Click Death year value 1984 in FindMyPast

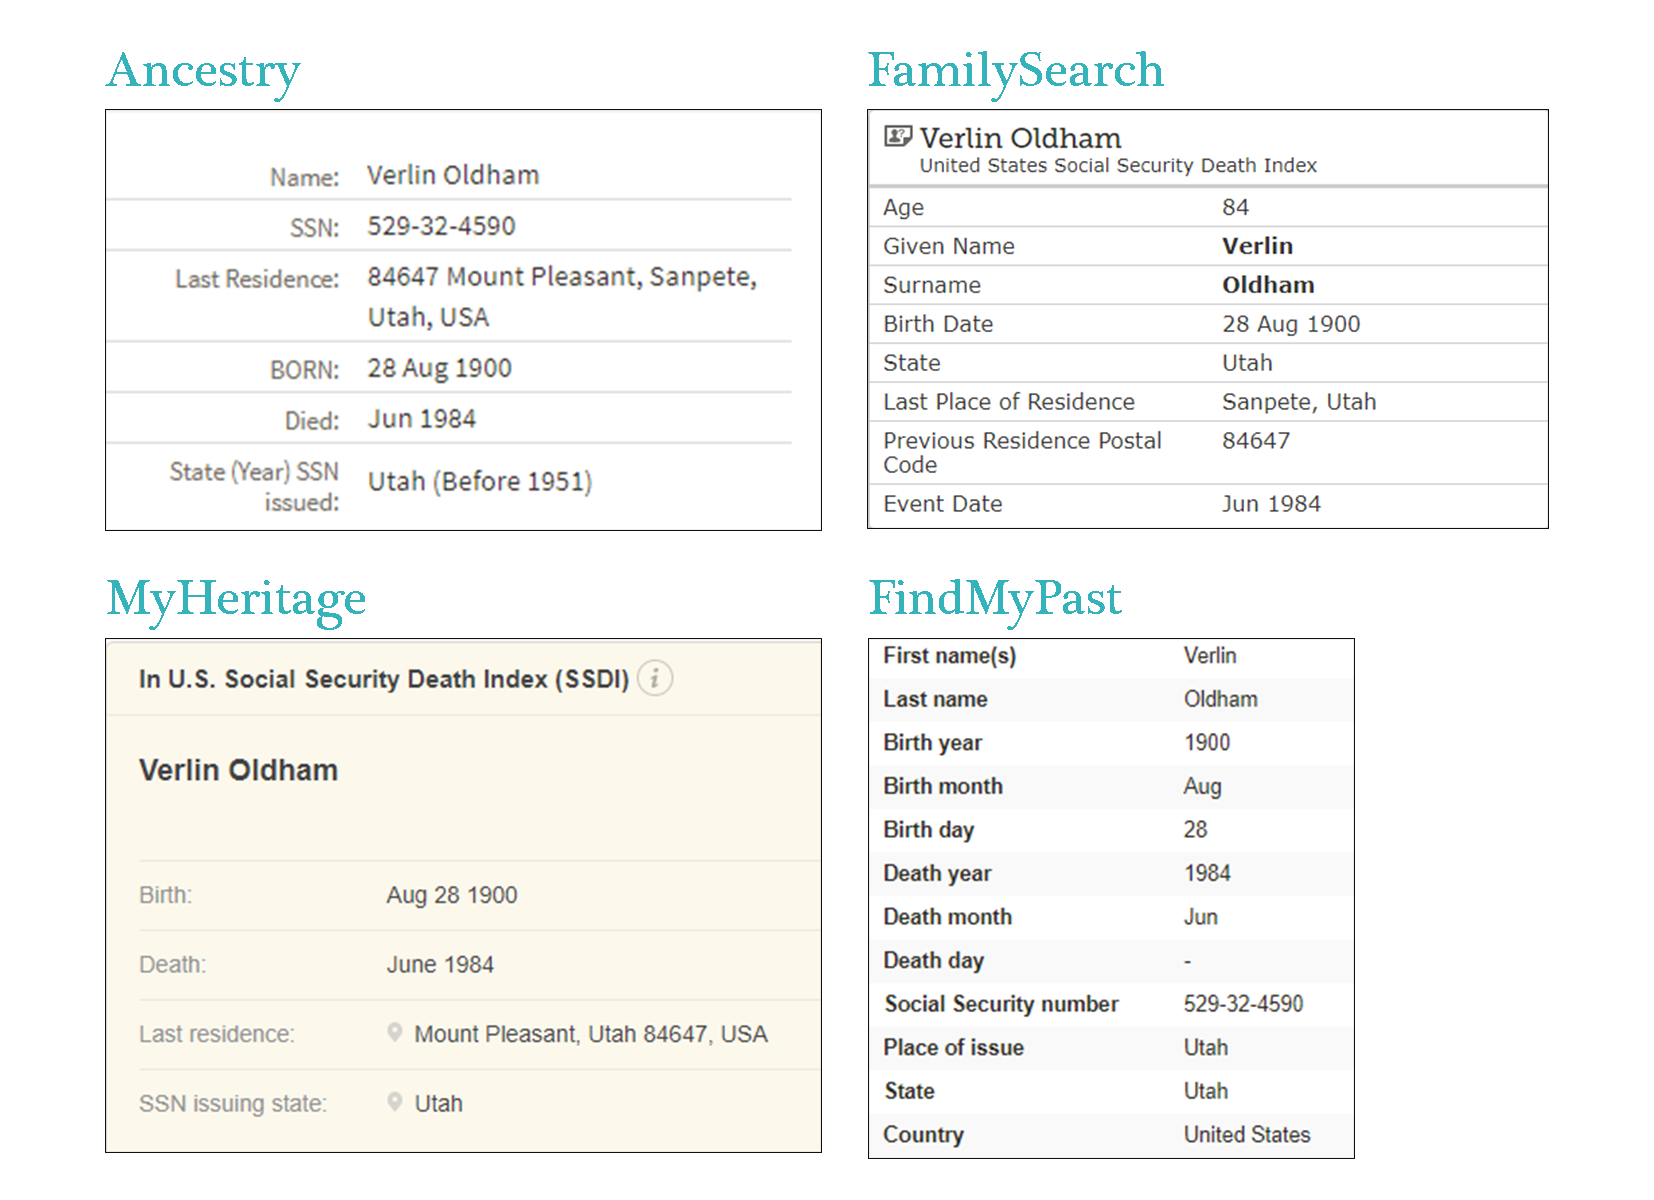1207,873
